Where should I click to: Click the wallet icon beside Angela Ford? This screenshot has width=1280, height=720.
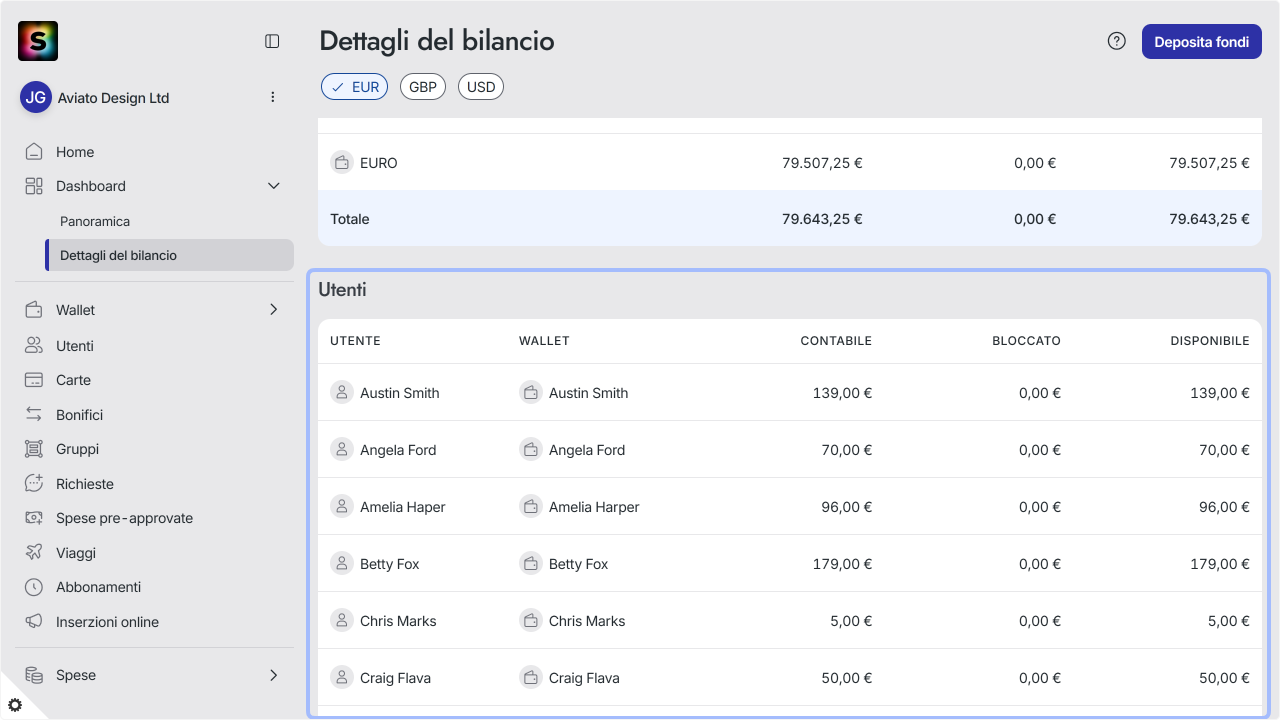(x=531, y=450)
